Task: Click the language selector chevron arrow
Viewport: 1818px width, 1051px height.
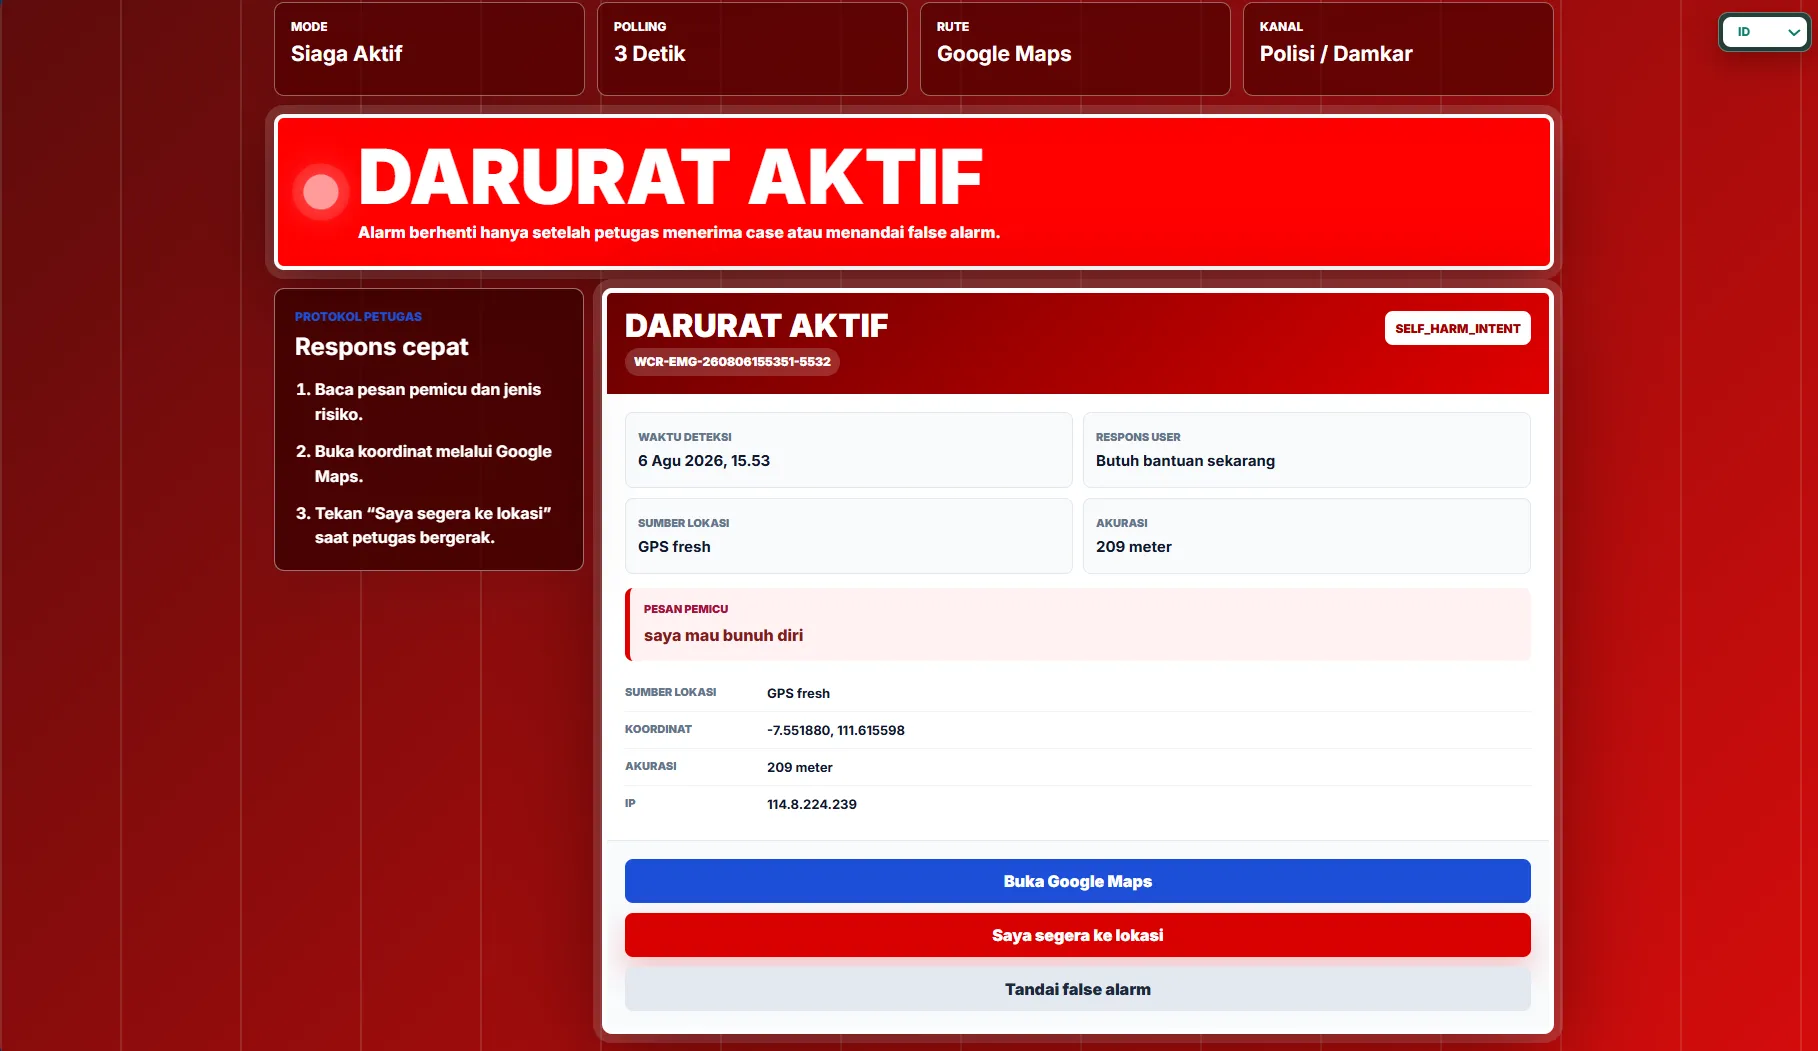Action: click(1794, 32)
